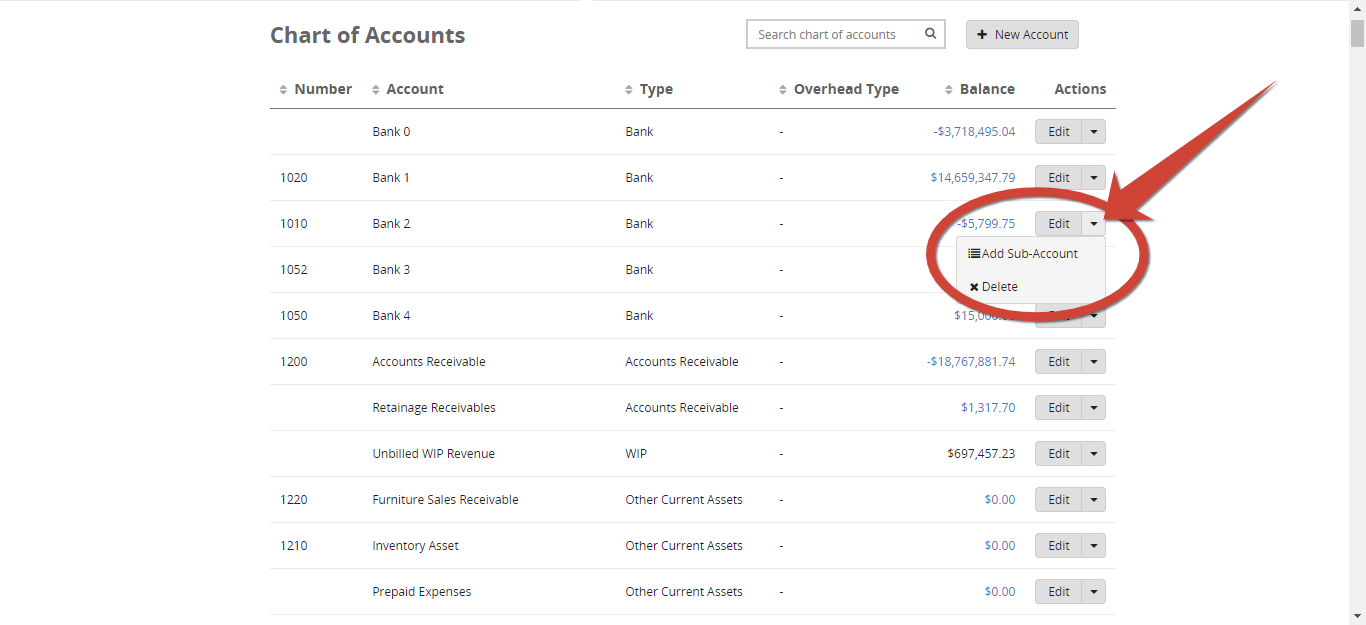The height and width of the screenshot is (625, 1366).
Task: Sort by Number column arrows icon
Action: (x=284, y=90)
